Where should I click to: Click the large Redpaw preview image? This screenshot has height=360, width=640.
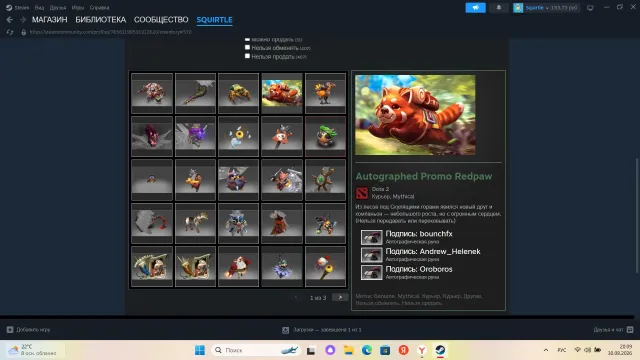(x=415, y=115)
